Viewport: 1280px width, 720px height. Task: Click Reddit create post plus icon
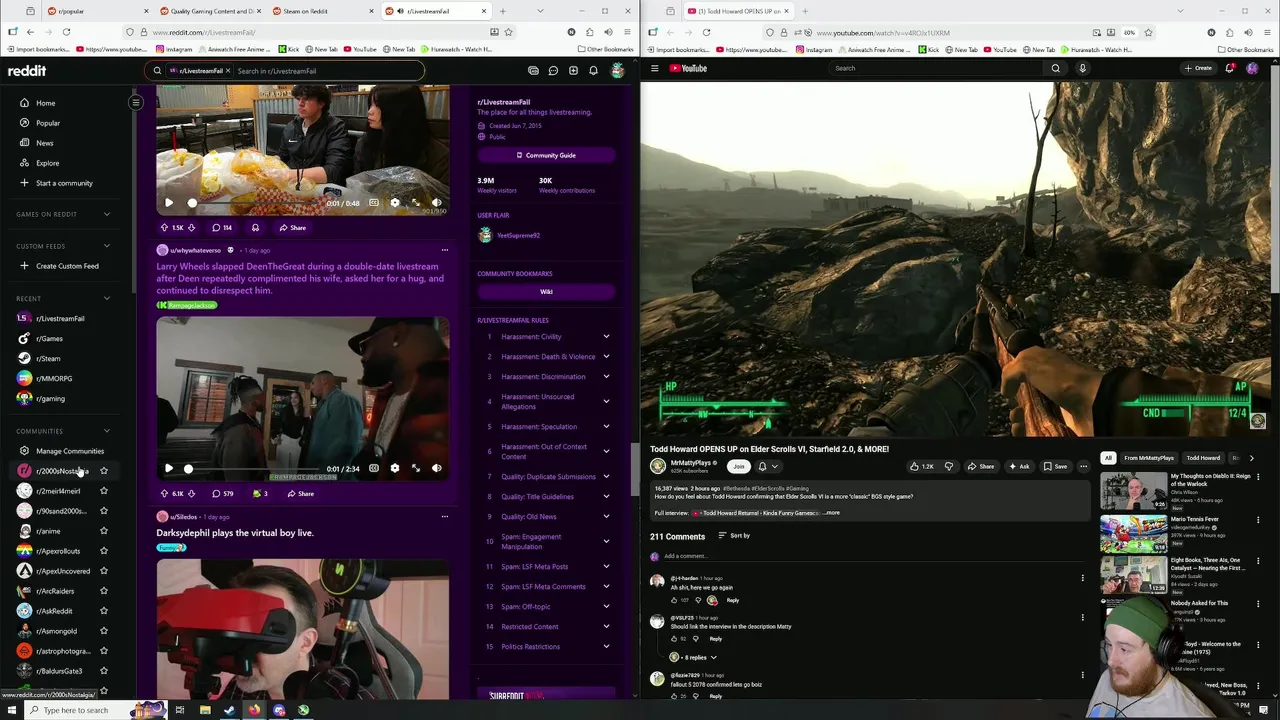pos(573,71)
